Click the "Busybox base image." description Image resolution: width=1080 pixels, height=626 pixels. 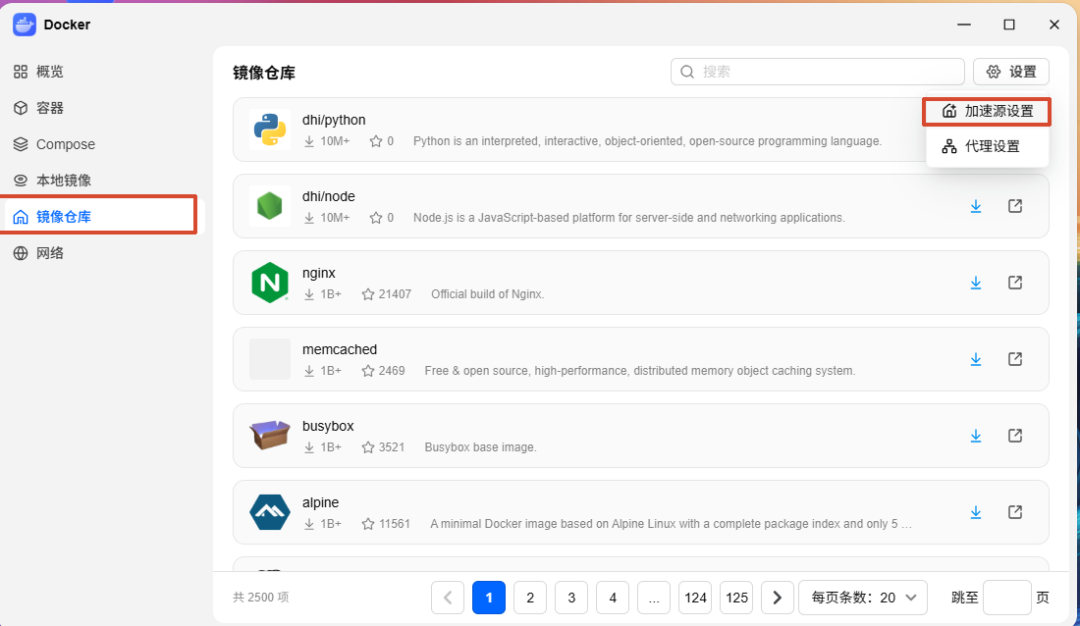coord(480,447)
